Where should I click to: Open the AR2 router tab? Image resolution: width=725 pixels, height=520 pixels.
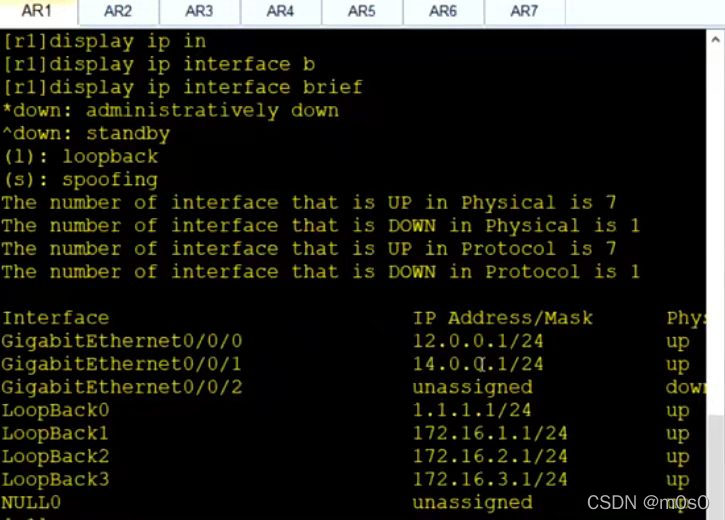point(118,12)
